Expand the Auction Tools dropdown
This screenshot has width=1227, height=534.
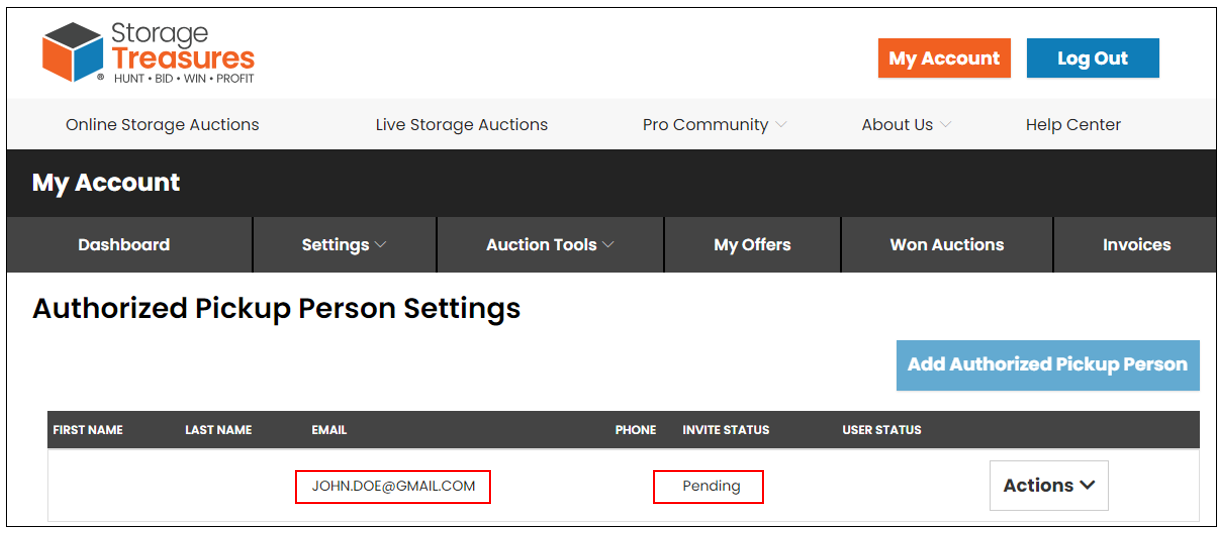pyautogui.click(x=550, y=245)
